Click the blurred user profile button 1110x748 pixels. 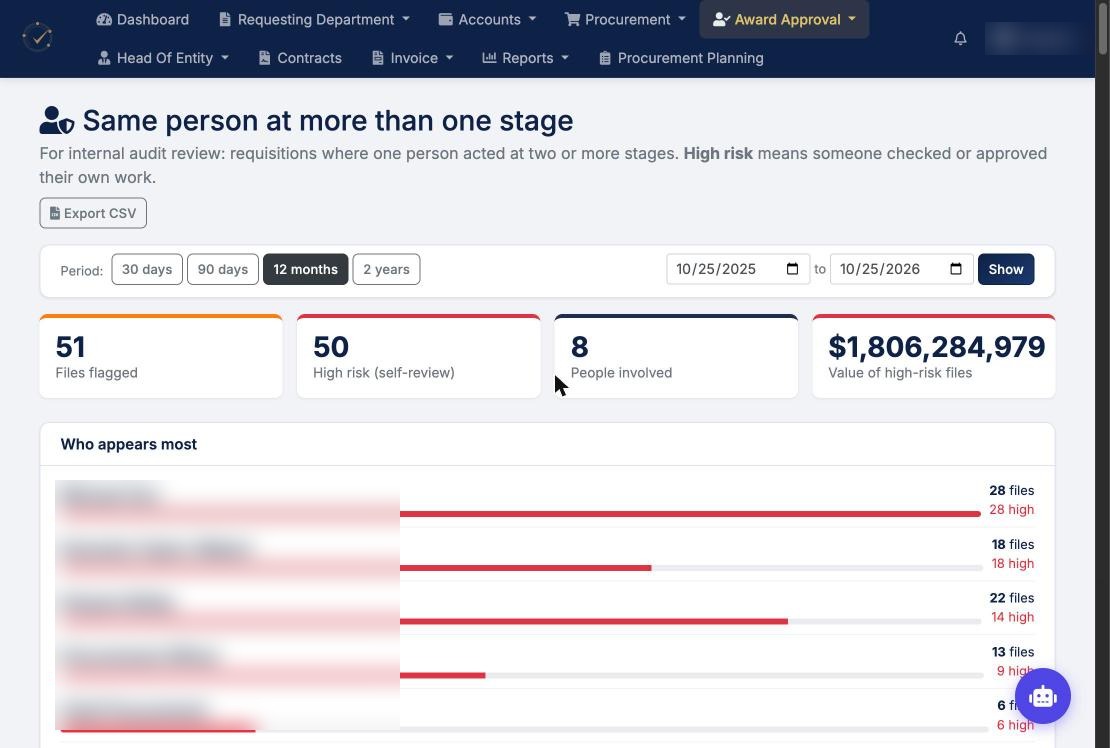point(1033,38)
